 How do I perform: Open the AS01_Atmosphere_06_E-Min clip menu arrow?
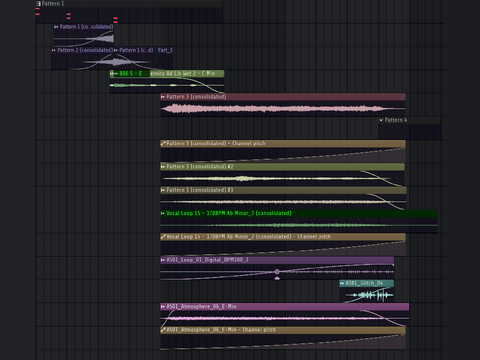163,307
